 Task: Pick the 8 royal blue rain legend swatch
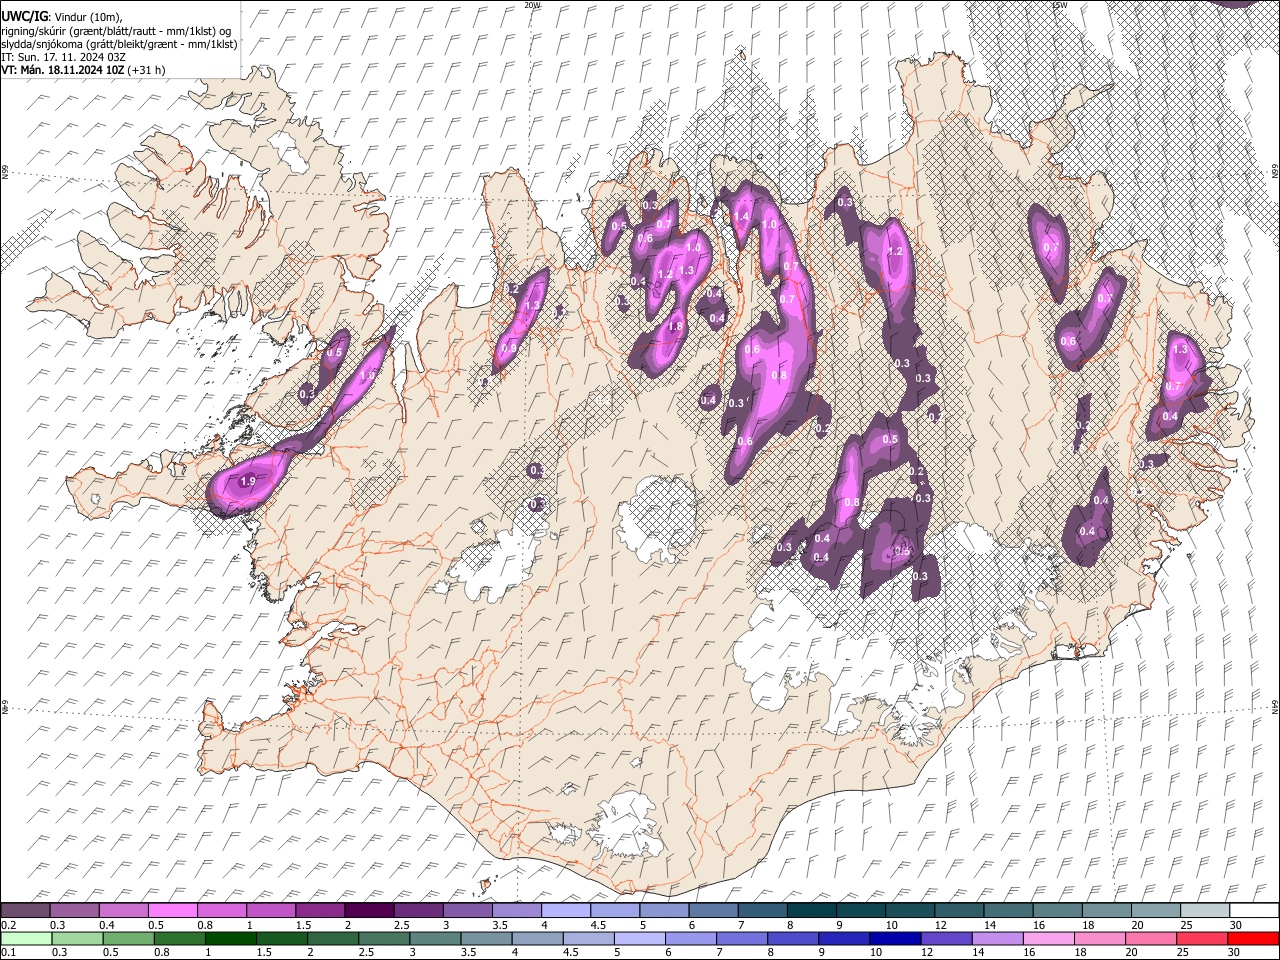tap(792, 938)
